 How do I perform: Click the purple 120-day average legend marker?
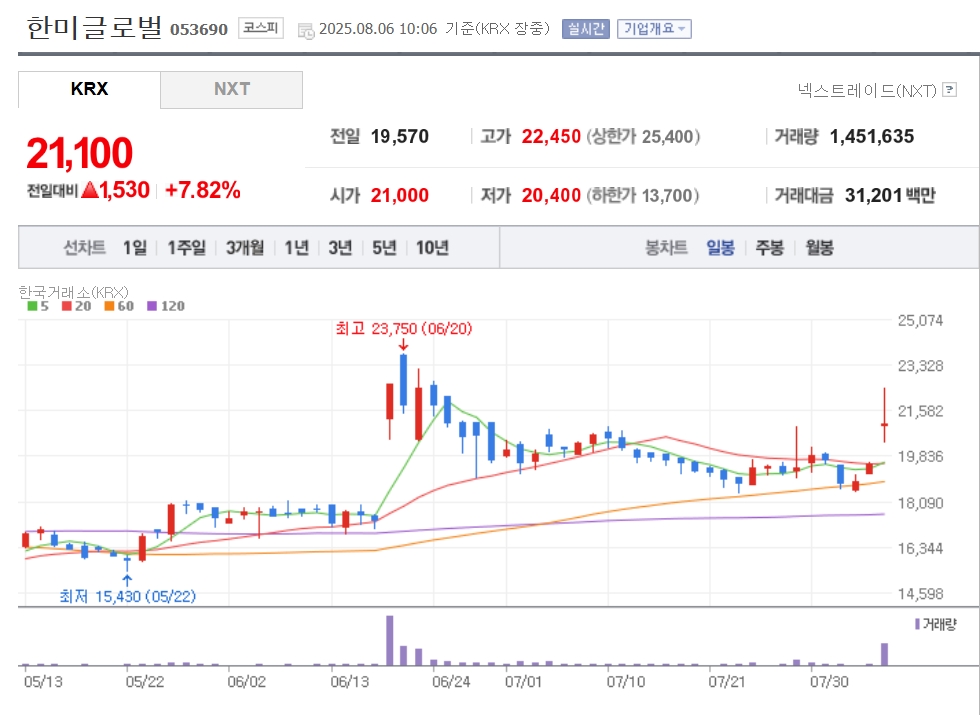tap(151, 306)
